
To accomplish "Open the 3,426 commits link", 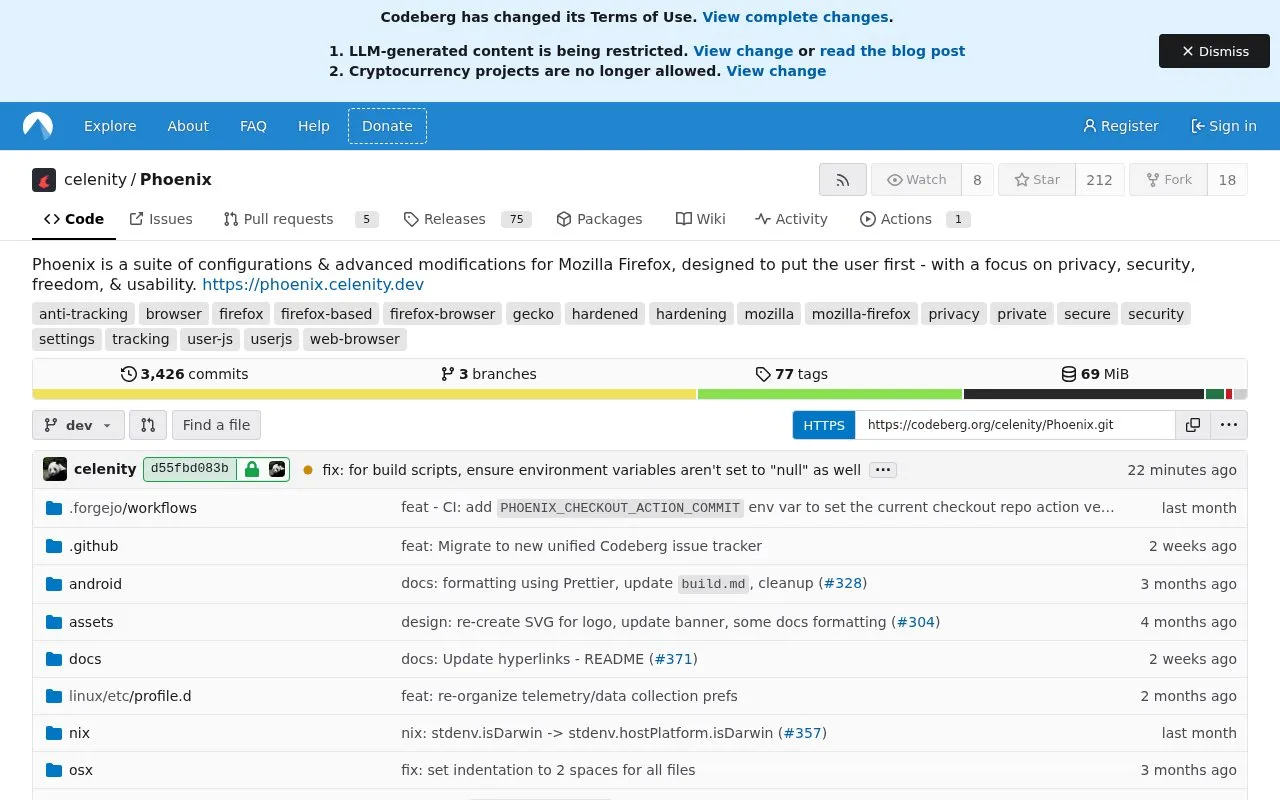I will (x=184, y=374).
